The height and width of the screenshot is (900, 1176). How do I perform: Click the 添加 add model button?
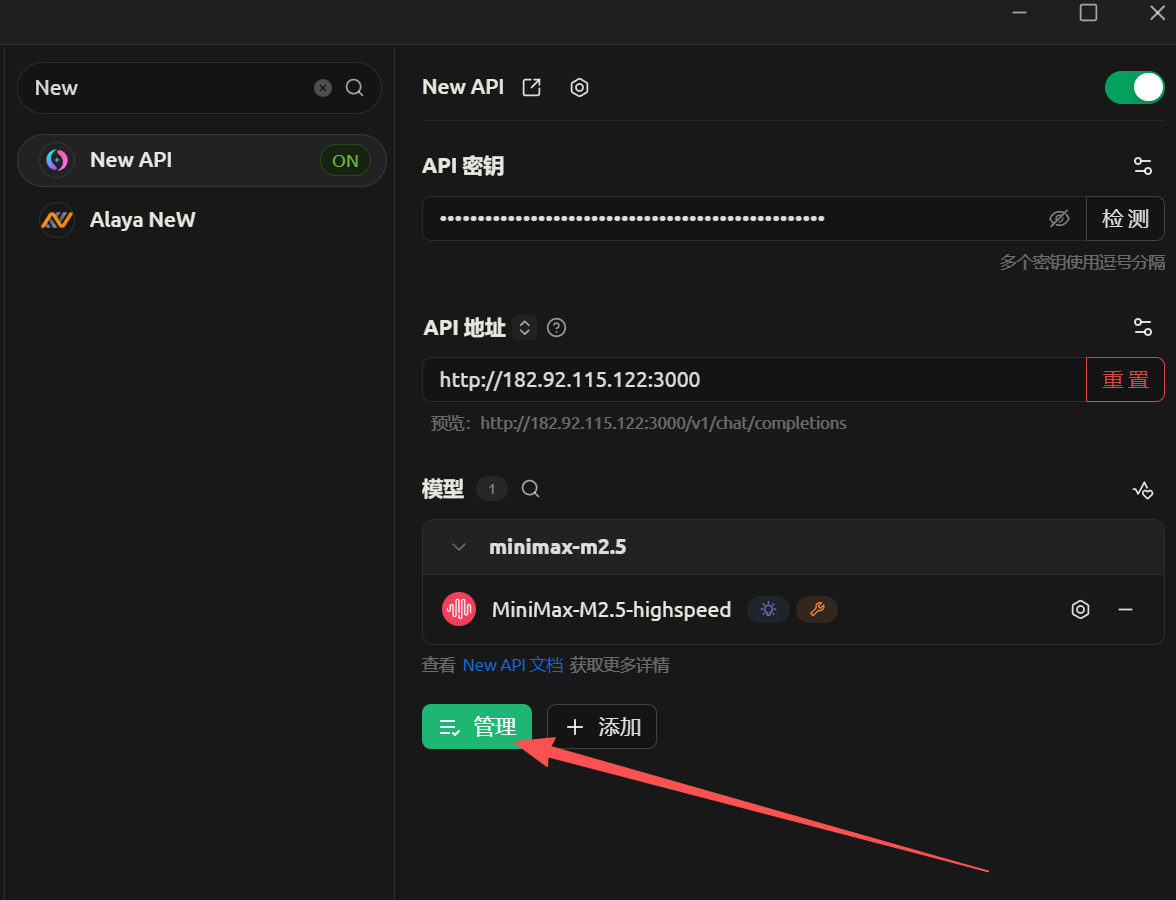[x=602, y=727]
